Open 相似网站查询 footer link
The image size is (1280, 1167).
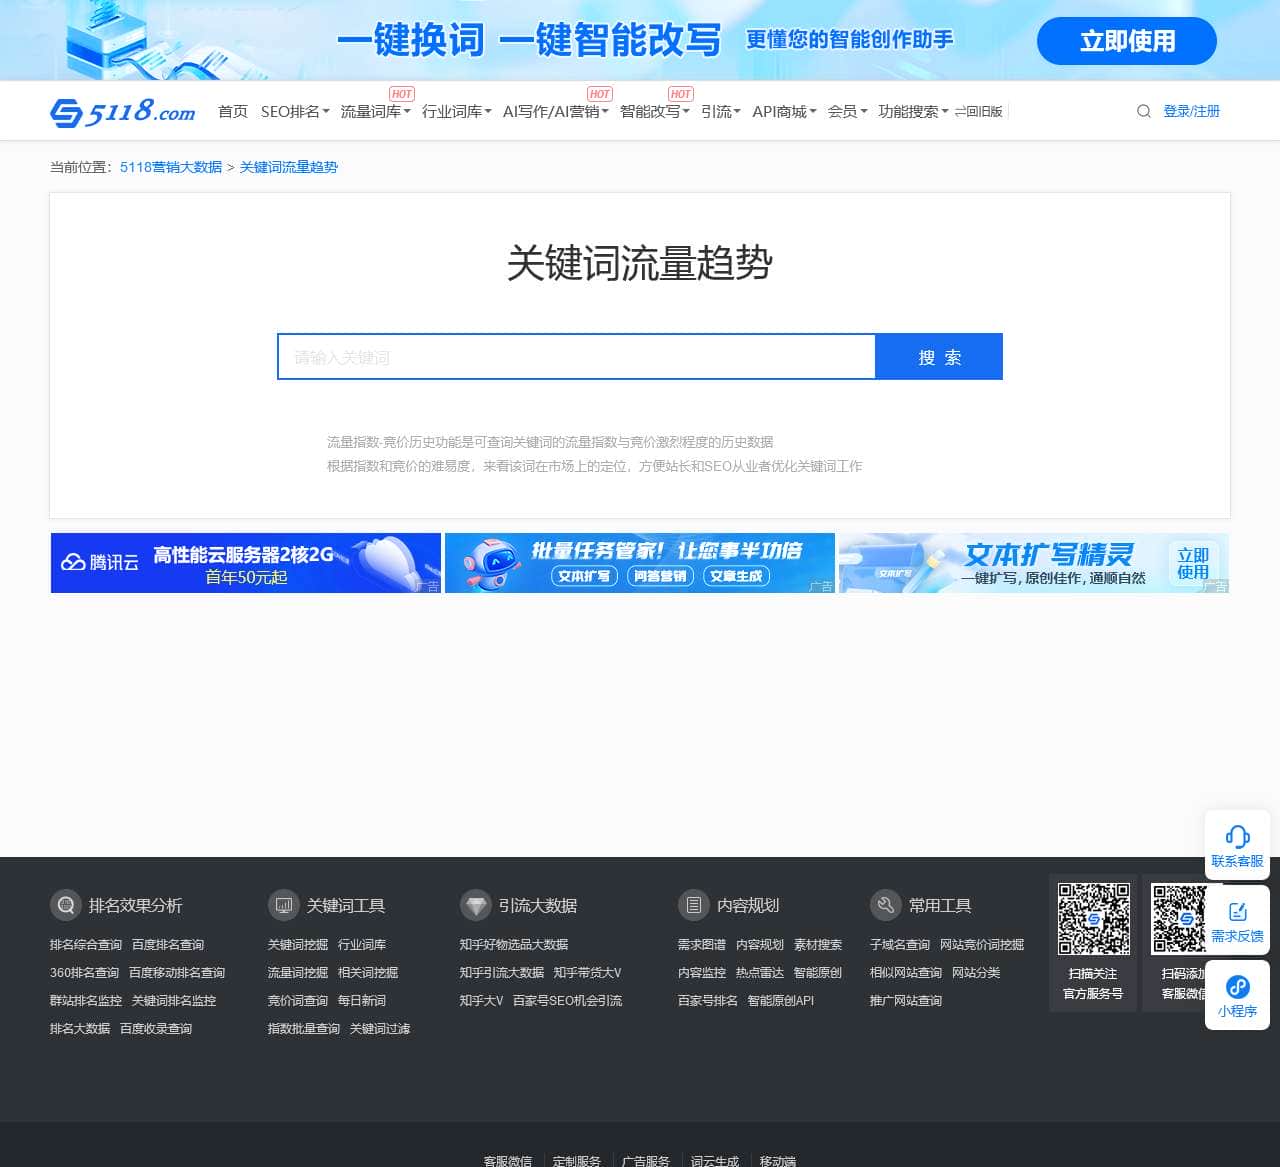click(x=906, y=973)
